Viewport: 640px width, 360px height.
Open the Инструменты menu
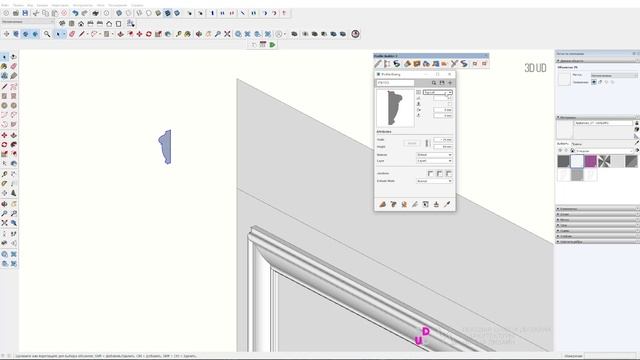(x=82, y=5)
